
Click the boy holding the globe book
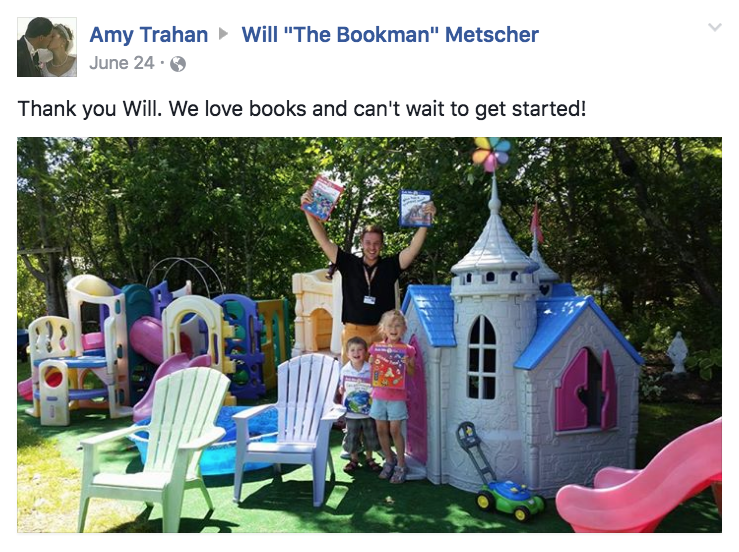358,403
